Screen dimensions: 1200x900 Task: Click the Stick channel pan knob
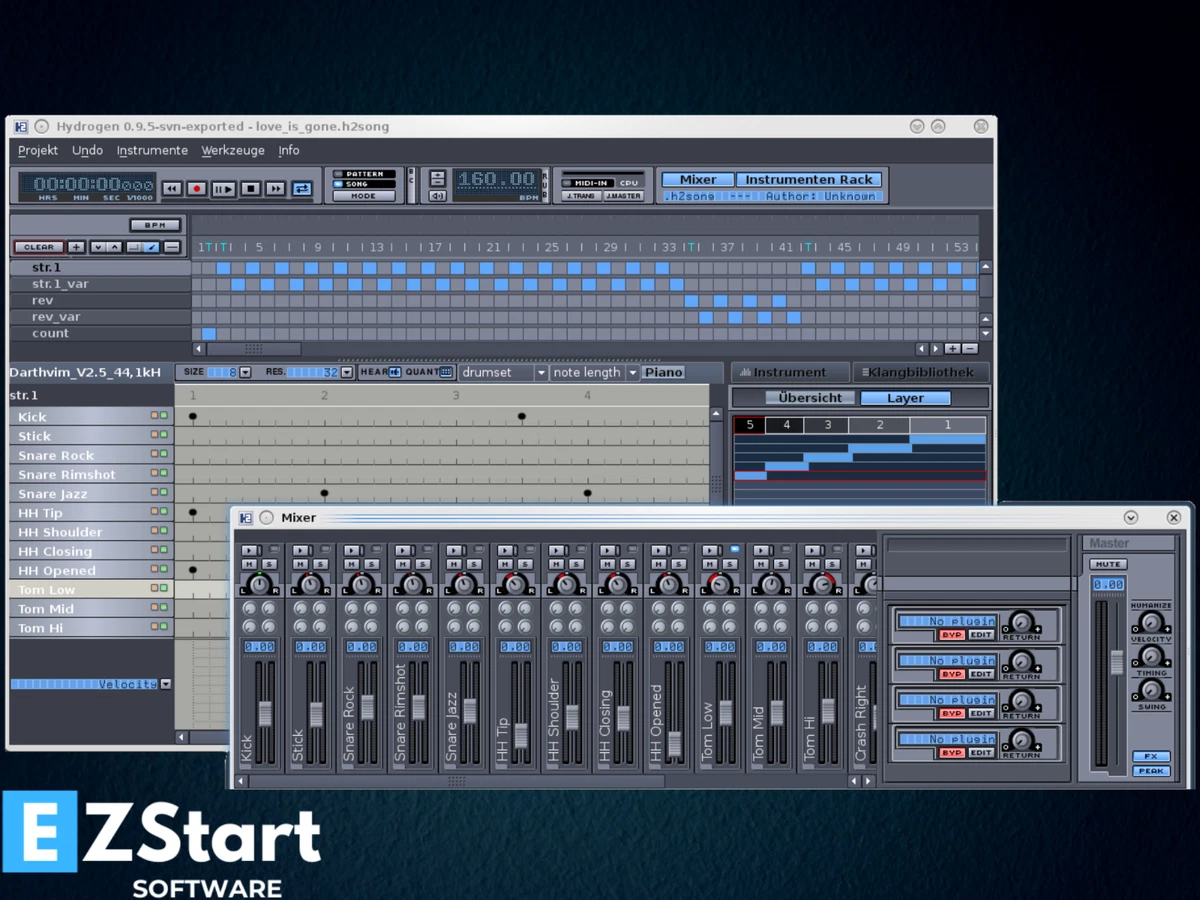tap(310, 584)
